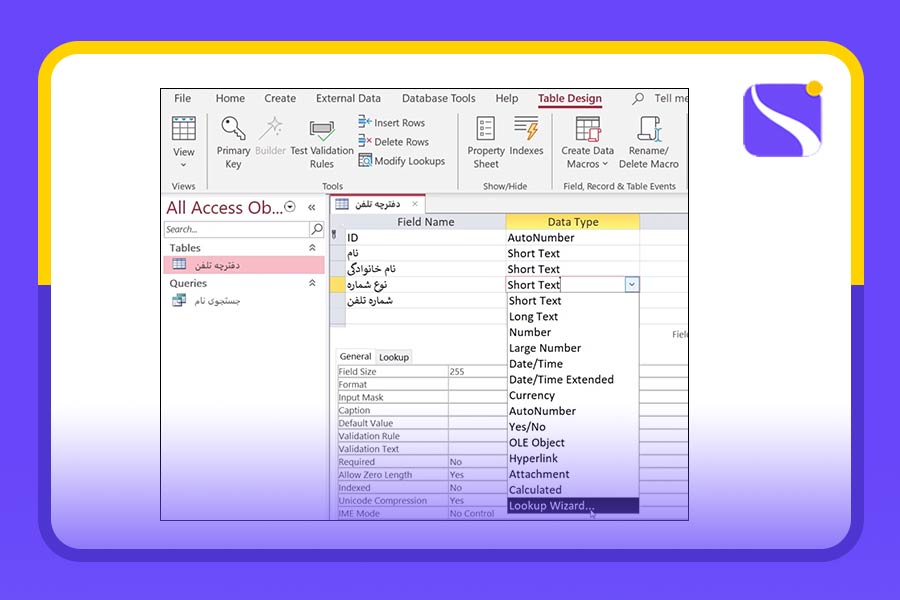
Task: Click the Field Name column header
Action: click(425, 222)
